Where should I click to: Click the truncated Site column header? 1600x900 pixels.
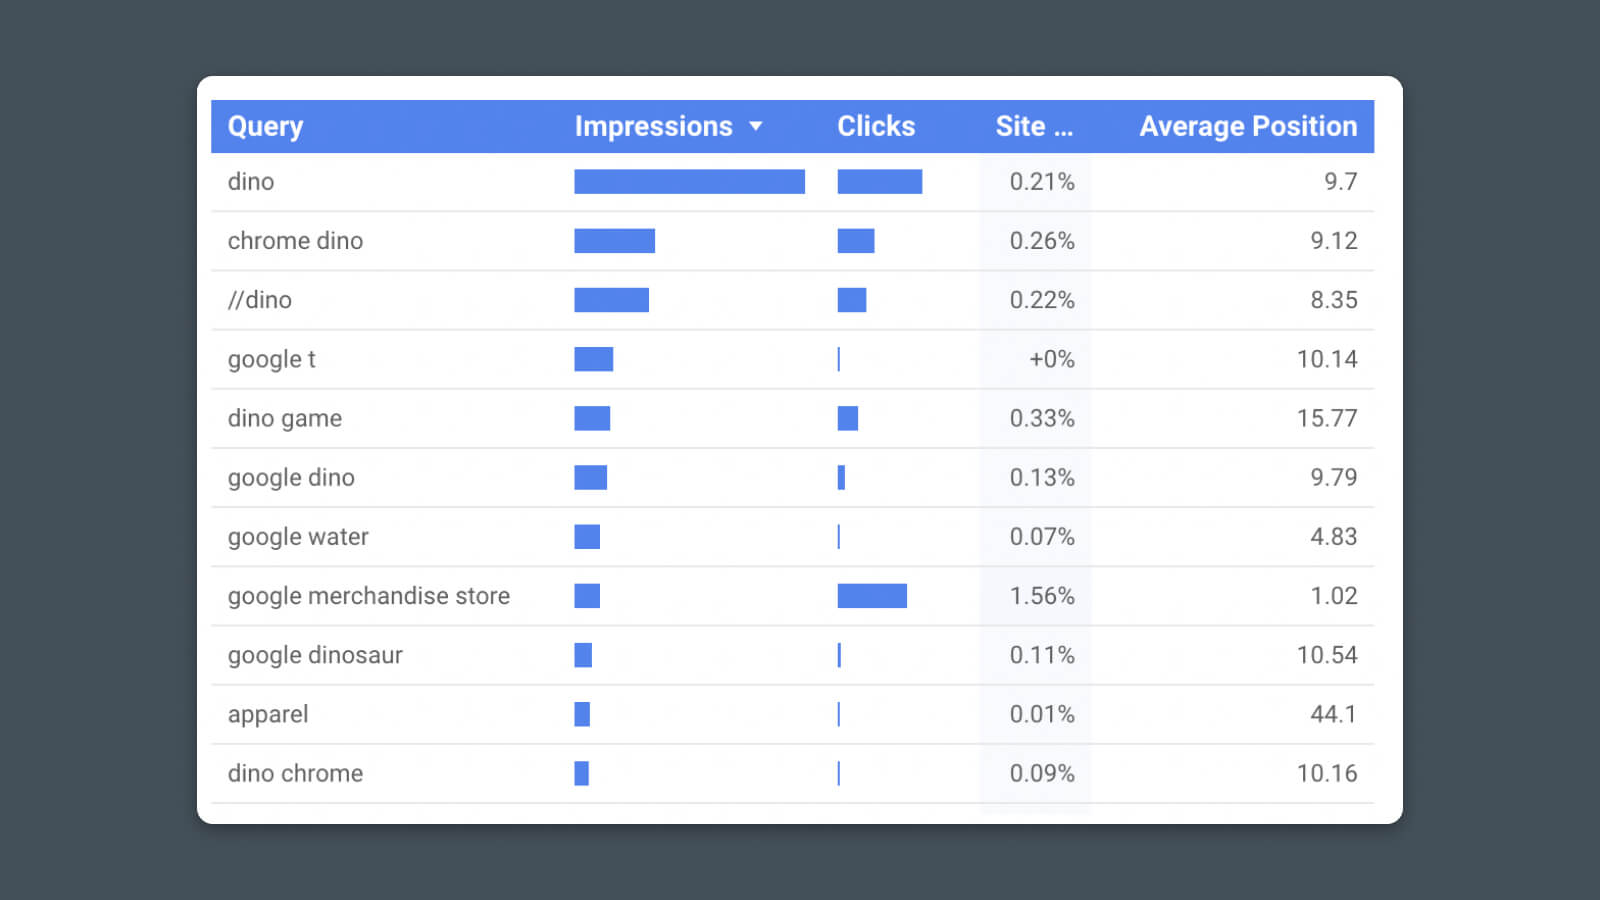(x=1033, y=126)
